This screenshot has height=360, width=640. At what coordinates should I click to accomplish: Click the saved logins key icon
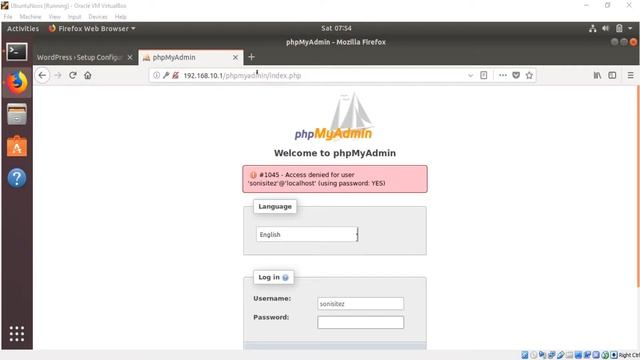point(166,76)
